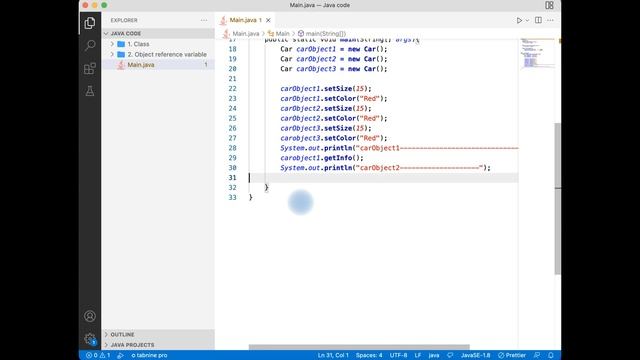This screenshot has height=360, width=640.
Task: Click the Main.java breadcrumb item
Action: pos(246,34)
